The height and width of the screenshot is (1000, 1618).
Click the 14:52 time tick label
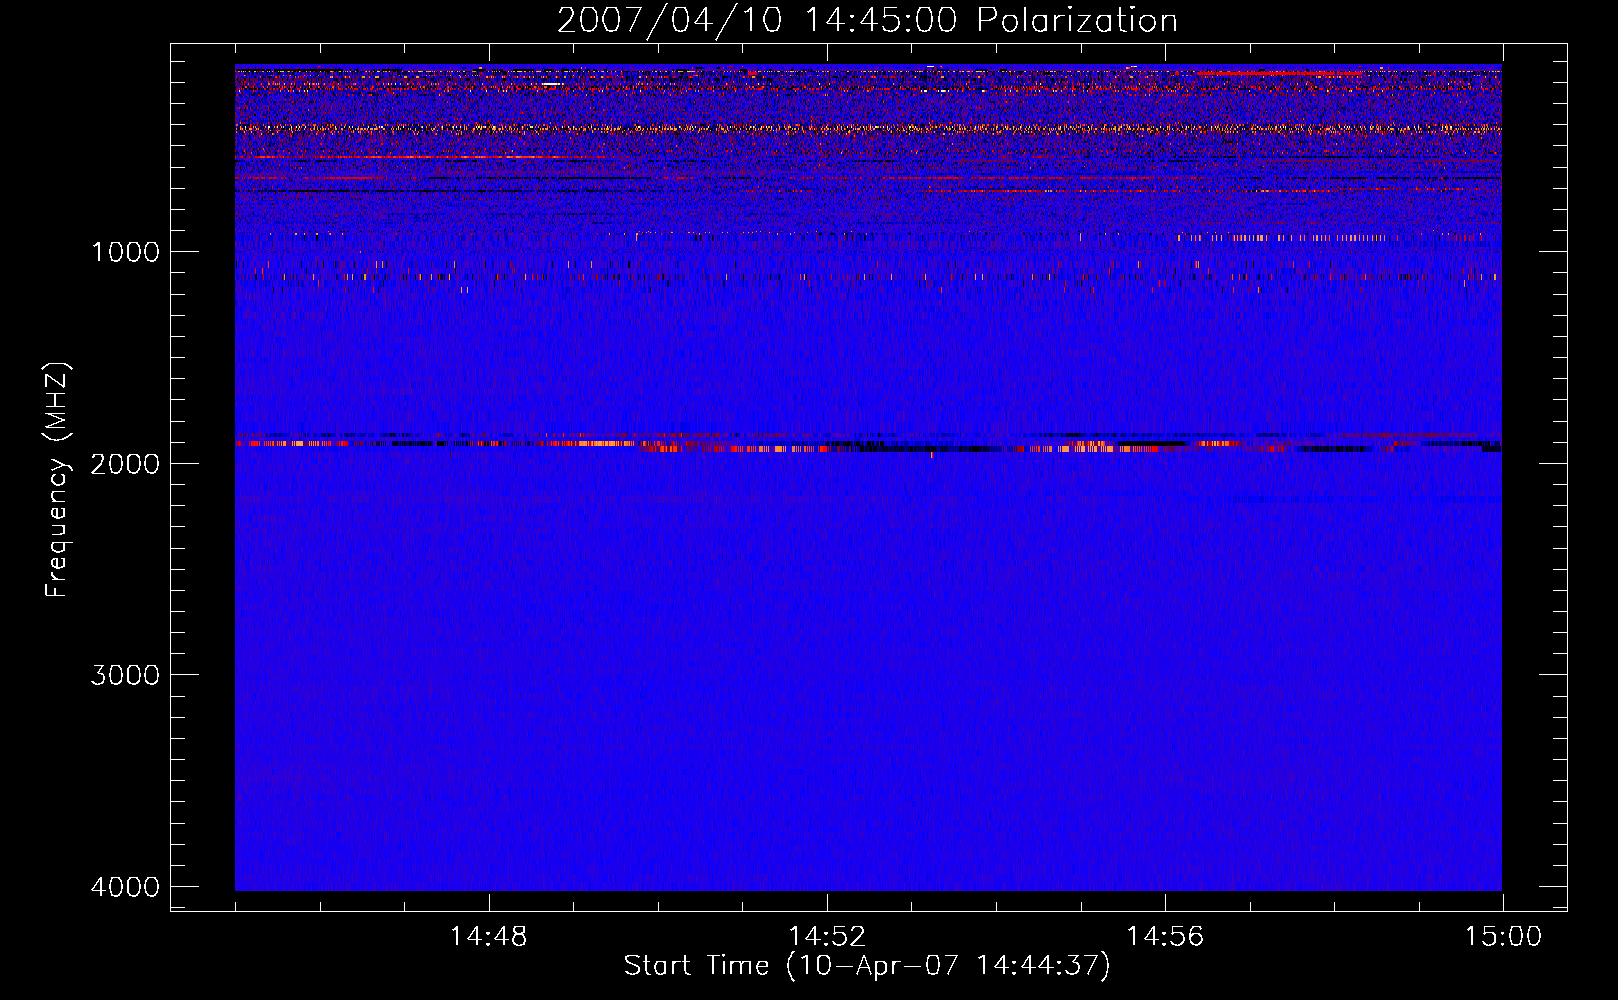pos(827,937)
